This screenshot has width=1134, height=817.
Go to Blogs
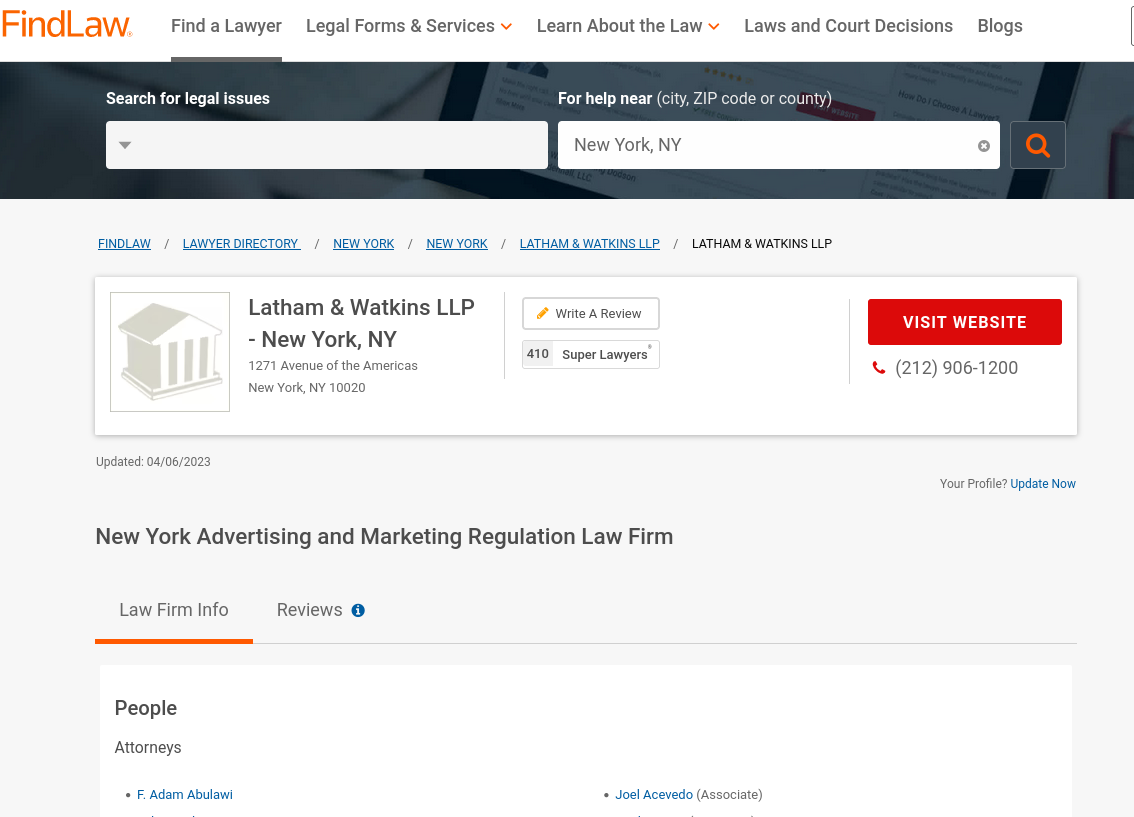(999, 26)
